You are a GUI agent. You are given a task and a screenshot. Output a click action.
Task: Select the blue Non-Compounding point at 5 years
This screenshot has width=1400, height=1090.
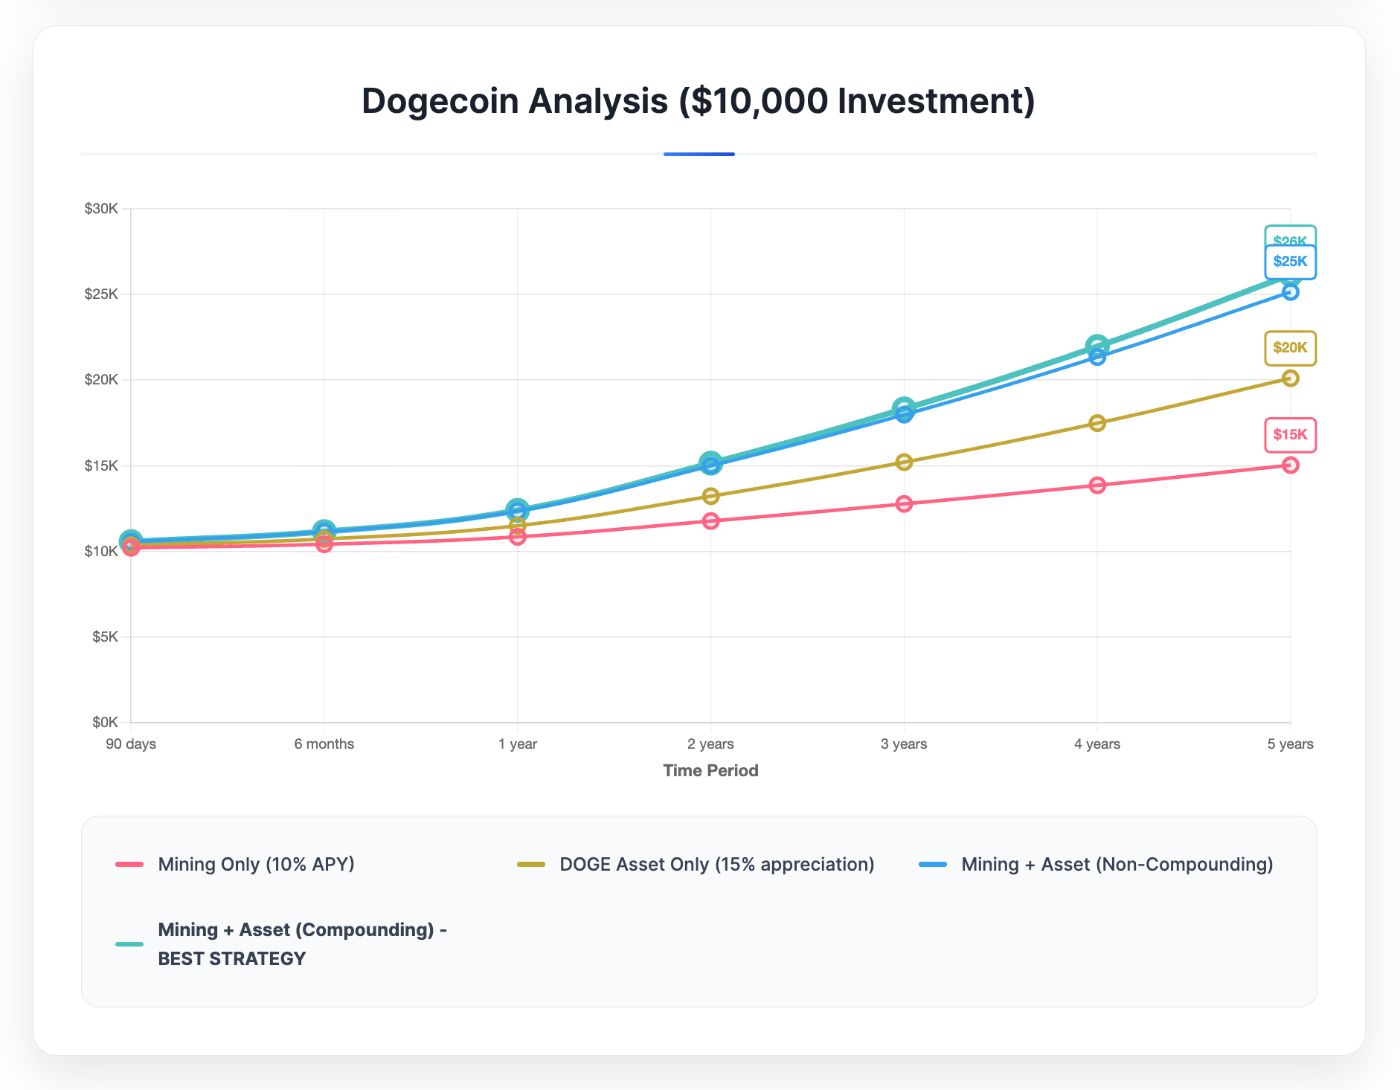[x=1290, y=292]
